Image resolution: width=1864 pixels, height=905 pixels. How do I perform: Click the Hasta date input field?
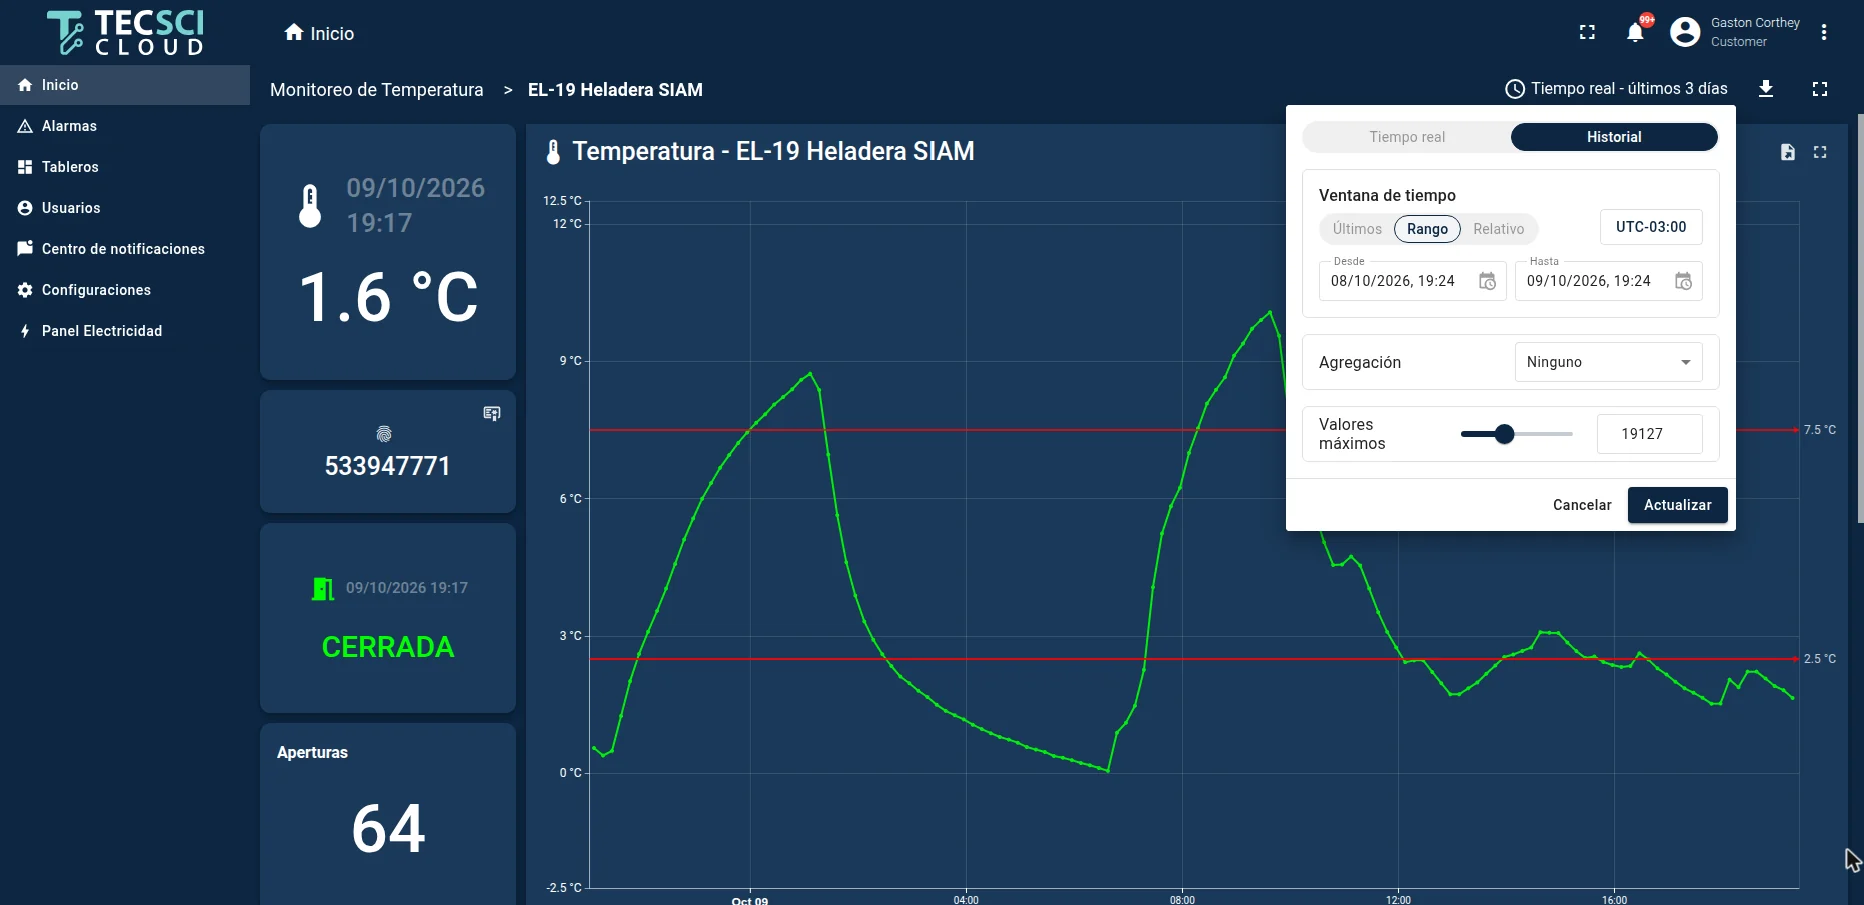(x=1608, y=281)
